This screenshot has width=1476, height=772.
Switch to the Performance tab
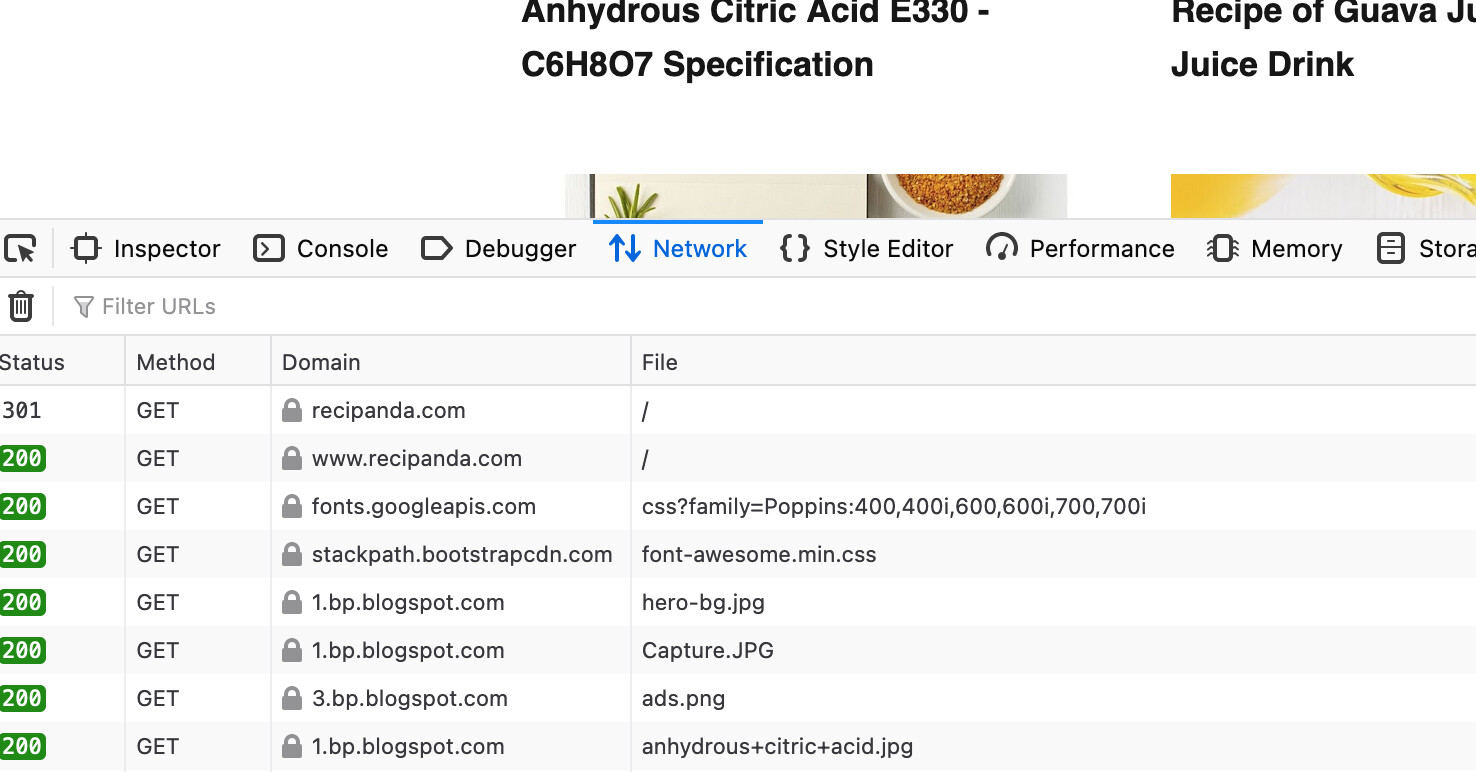coord(1081,249)
